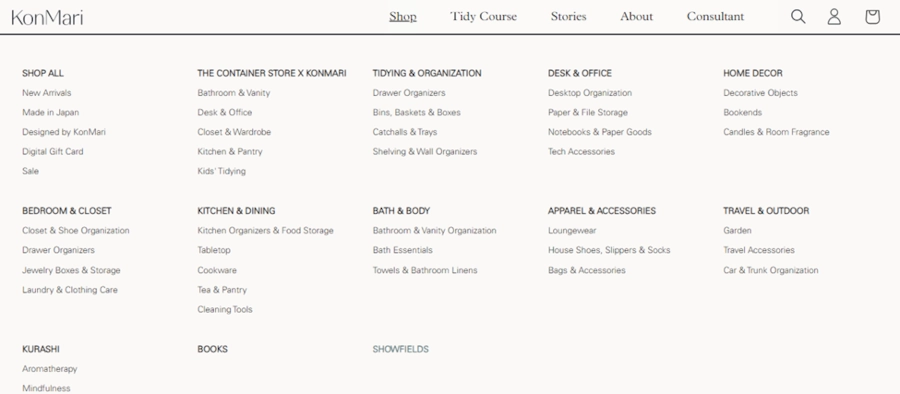Open Kitchen & Pantry link

[x=230, y=152]
